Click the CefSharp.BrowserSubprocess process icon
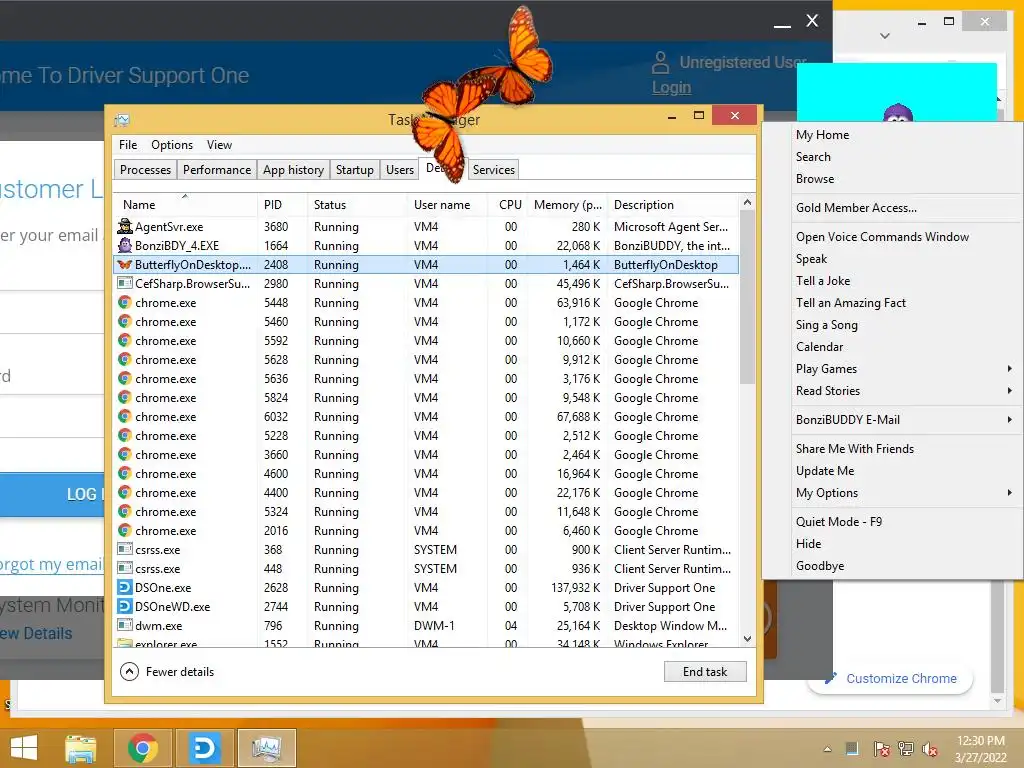 [125, 283]
